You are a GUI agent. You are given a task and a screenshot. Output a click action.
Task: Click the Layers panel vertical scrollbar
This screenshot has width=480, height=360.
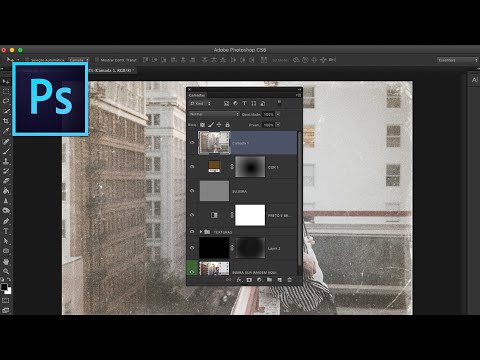299,199
